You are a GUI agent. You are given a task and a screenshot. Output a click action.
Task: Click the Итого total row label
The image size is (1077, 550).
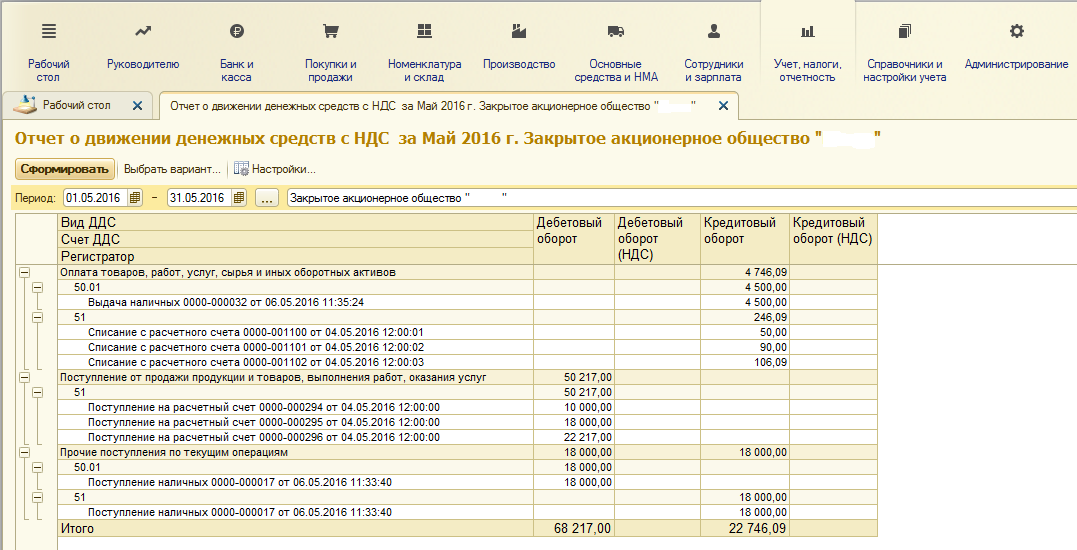[78, 529]
